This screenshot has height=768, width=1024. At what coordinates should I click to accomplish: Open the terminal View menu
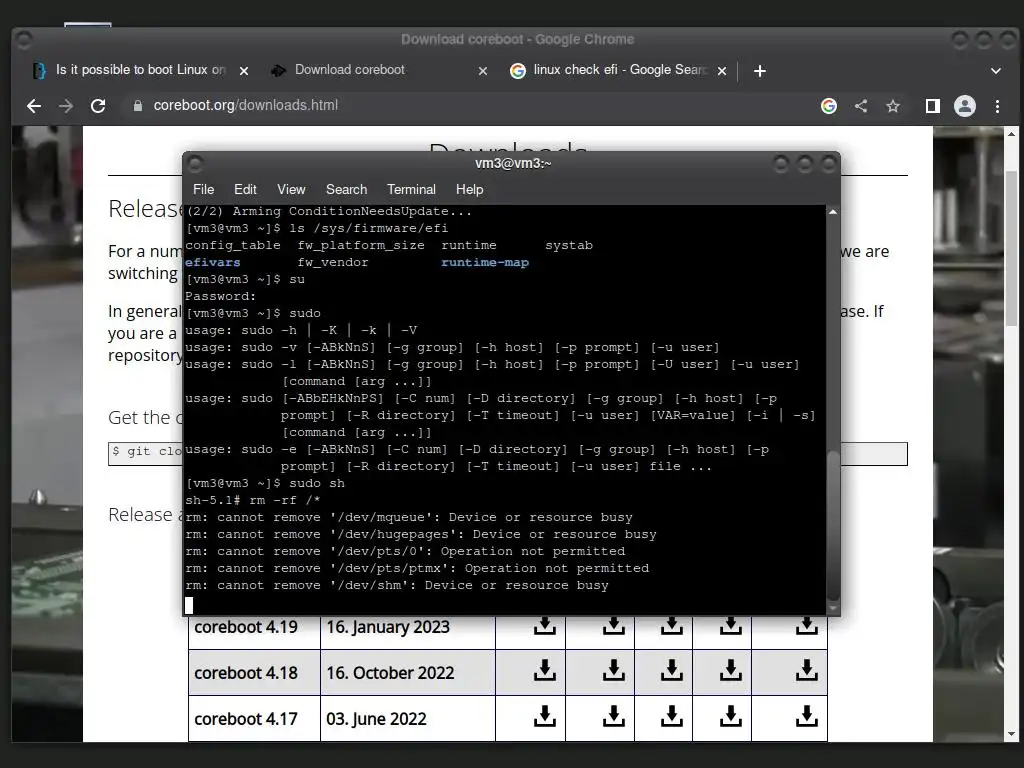pyautogui.click(x=291, y=189)
